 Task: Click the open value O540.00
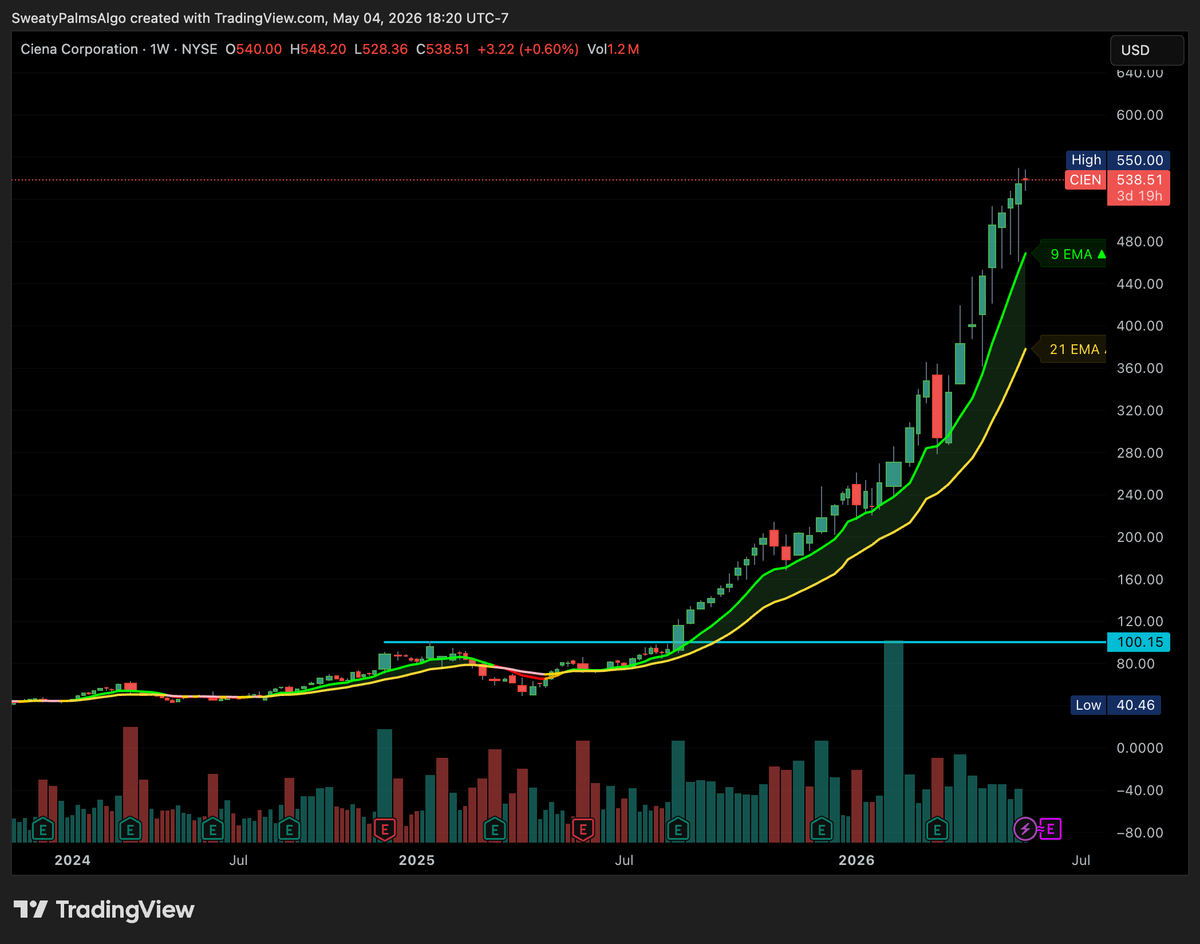254,49
